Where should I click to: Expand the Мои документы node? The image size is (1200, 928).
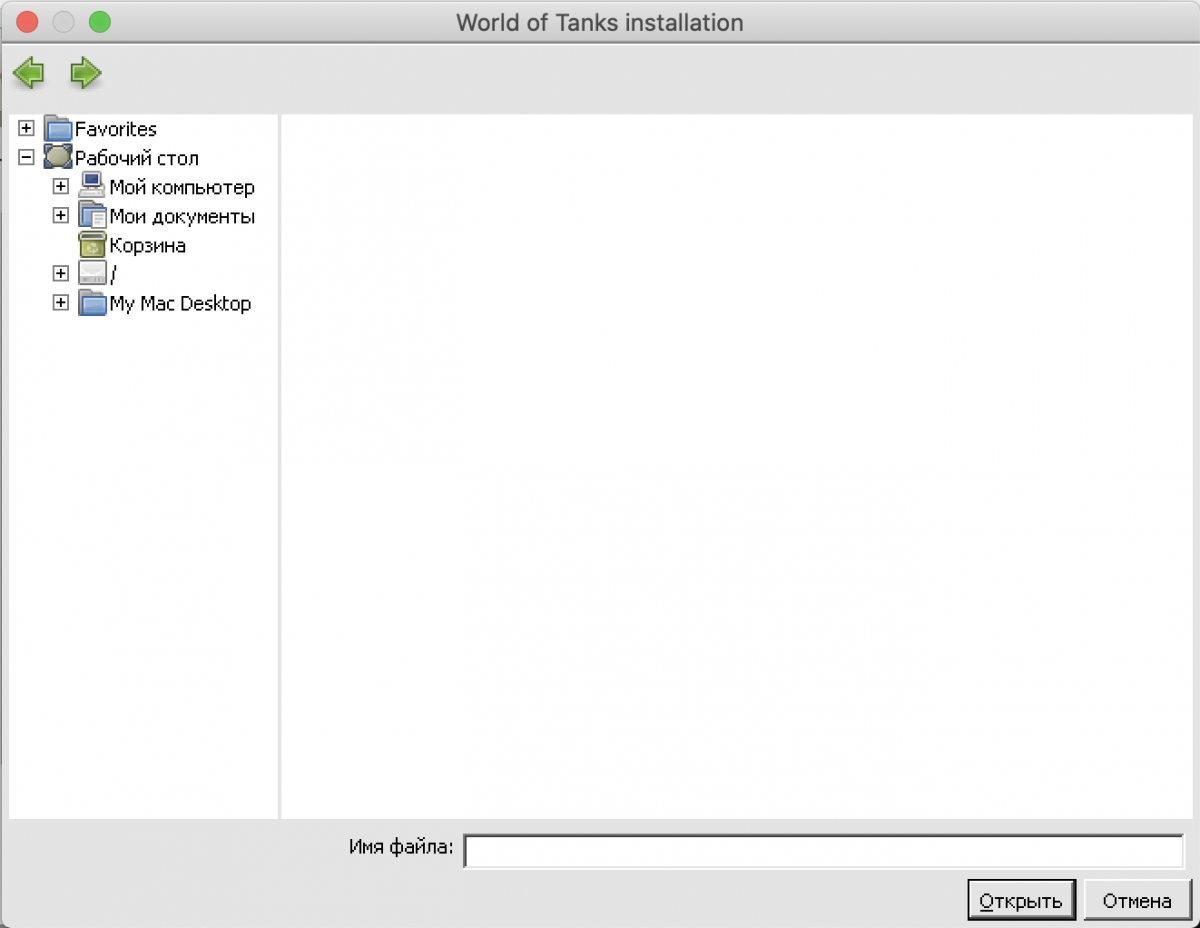point(61,216)
